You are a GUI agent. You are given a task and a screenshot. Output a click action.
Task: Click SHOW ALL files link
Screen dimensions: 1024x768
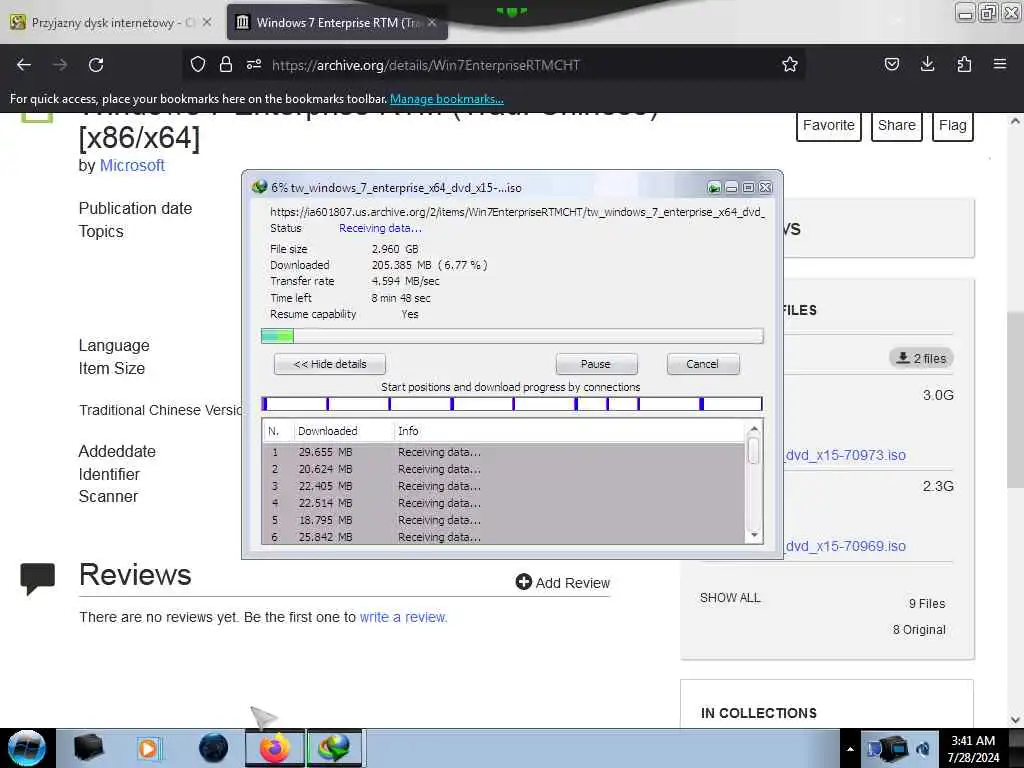click(729, 598)
